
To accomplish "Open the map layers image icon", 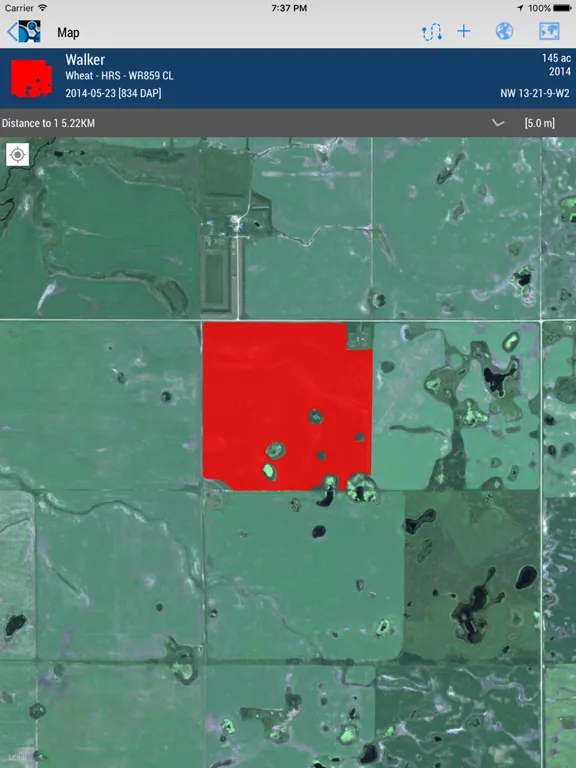I will coord(549,32).
